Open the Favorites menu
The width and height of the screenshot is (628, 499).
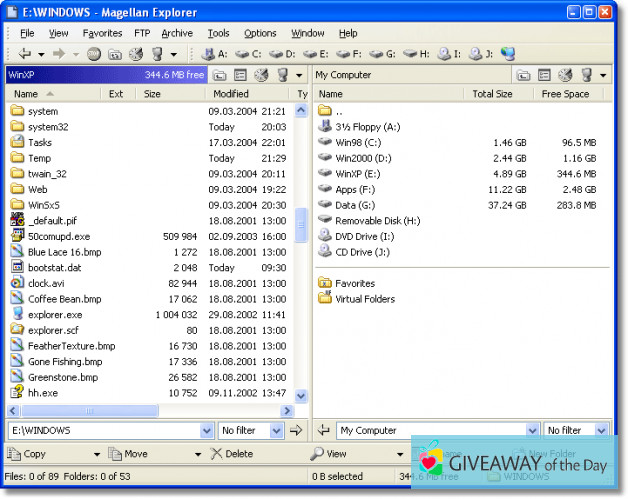[102, 33]
